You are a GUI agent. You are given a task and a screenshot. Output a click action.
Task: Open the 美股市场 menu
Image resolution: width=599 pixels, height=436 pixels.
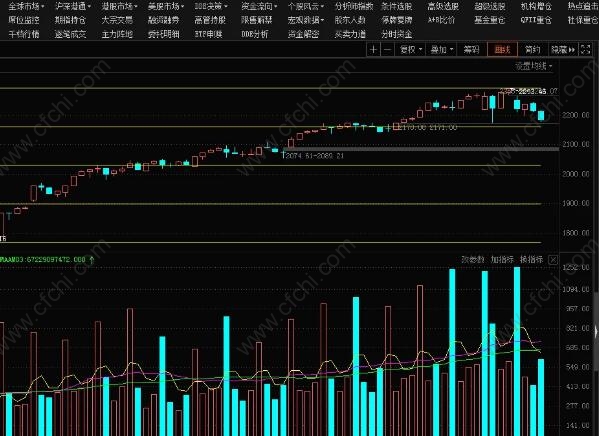[166, 6]
